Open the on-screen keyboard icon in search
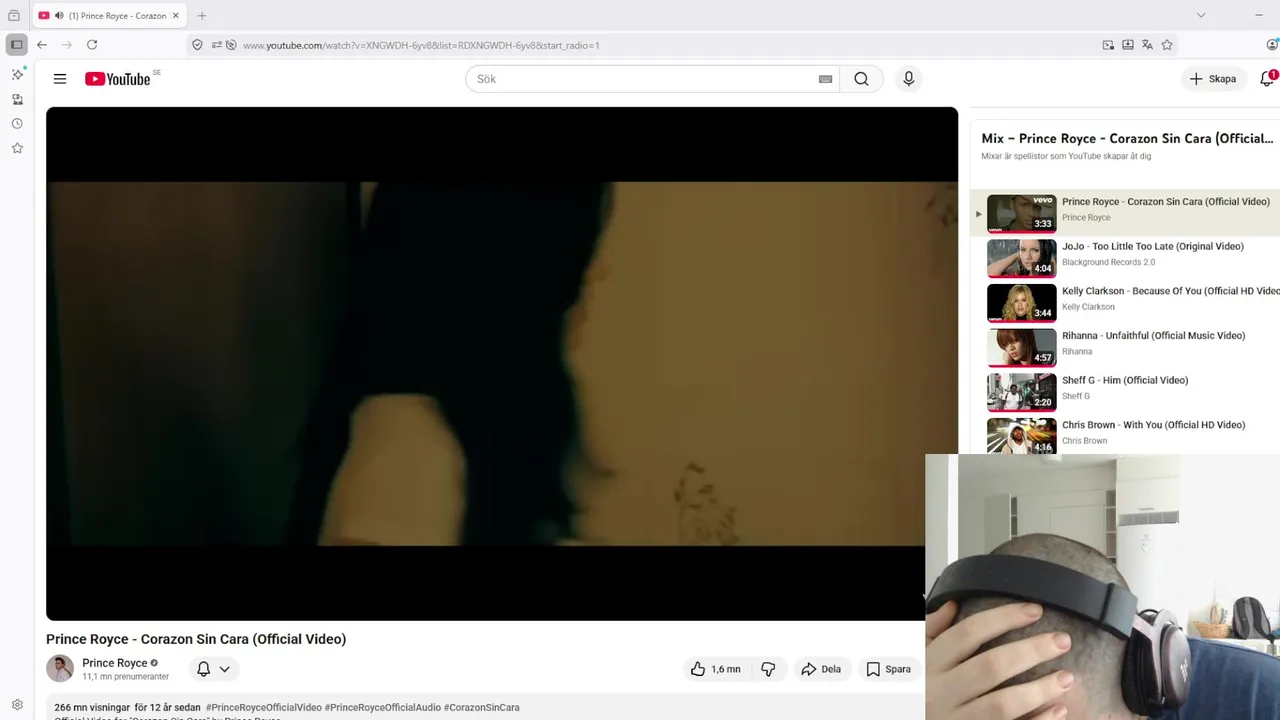Image resolution: width=1280 pixels, height=720 pixels. pyautogui.click(x=825, y=79)
